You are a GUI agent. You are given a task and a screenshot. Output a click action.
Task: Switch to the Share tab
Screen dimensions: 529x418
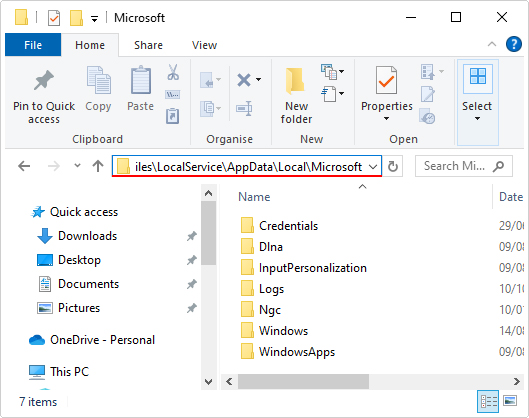[x=148, y=45]
